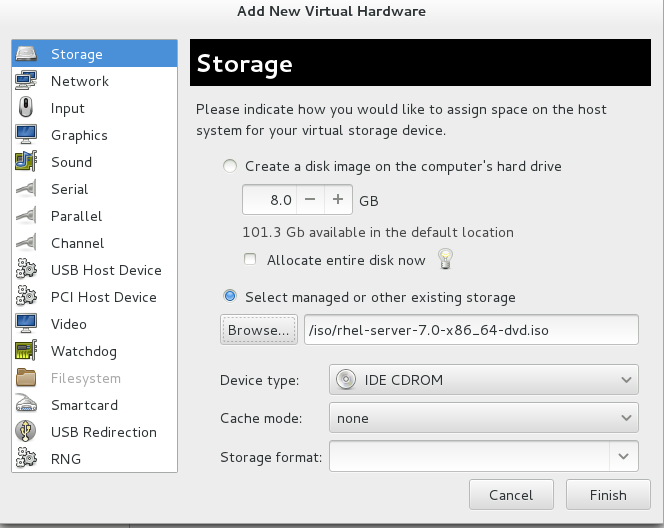Choose the Watchdog card icon
The height and width of the screenshot is (528, 664).
26,351
